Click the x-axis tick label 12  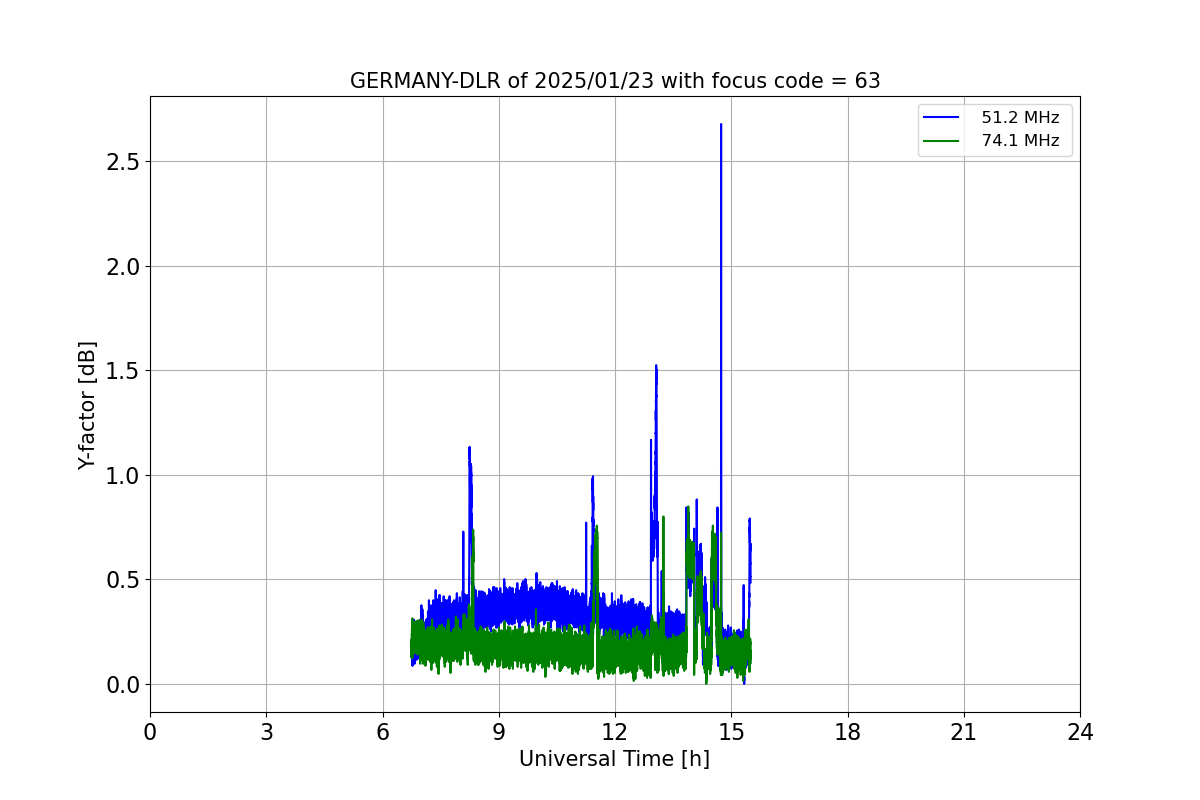tap(615, 733)
